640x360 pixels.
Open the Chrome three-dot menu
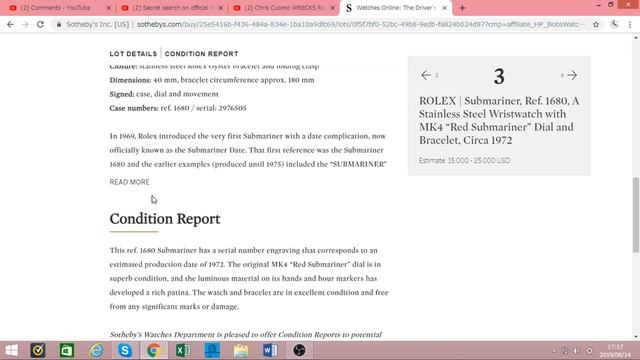pyautogui.click(x=630, y=24)
